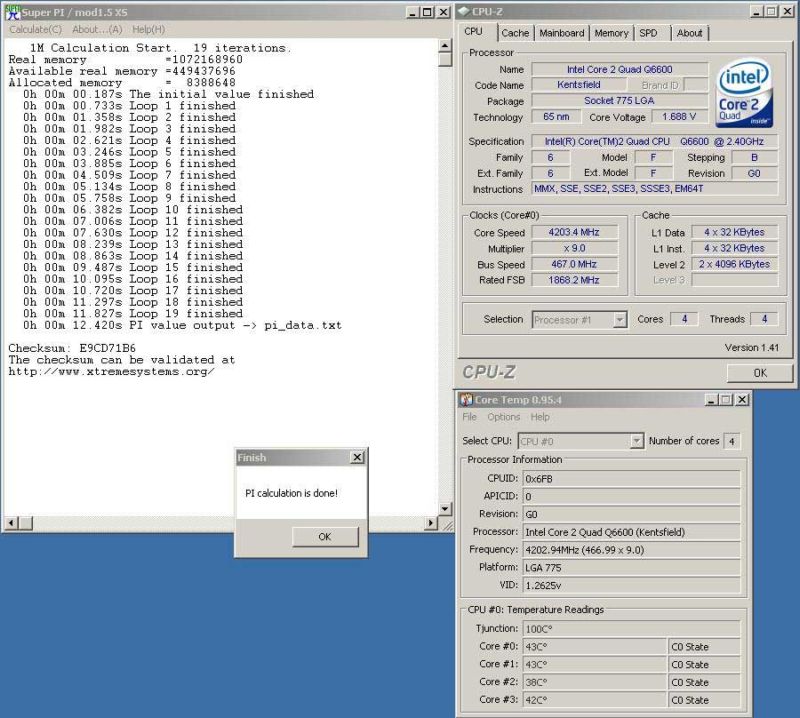Click the Core #3 temperature 42C°
The width and height of the screenshot is (800, 718).
(x=595, y=700)
